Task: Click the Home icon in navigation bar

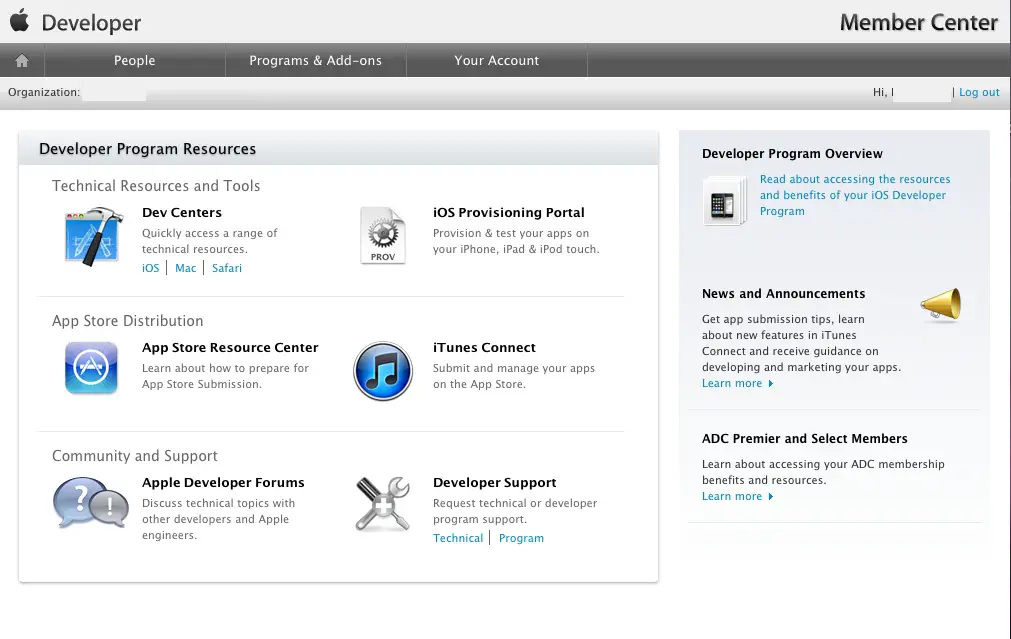Action: (x=22, y=61)
